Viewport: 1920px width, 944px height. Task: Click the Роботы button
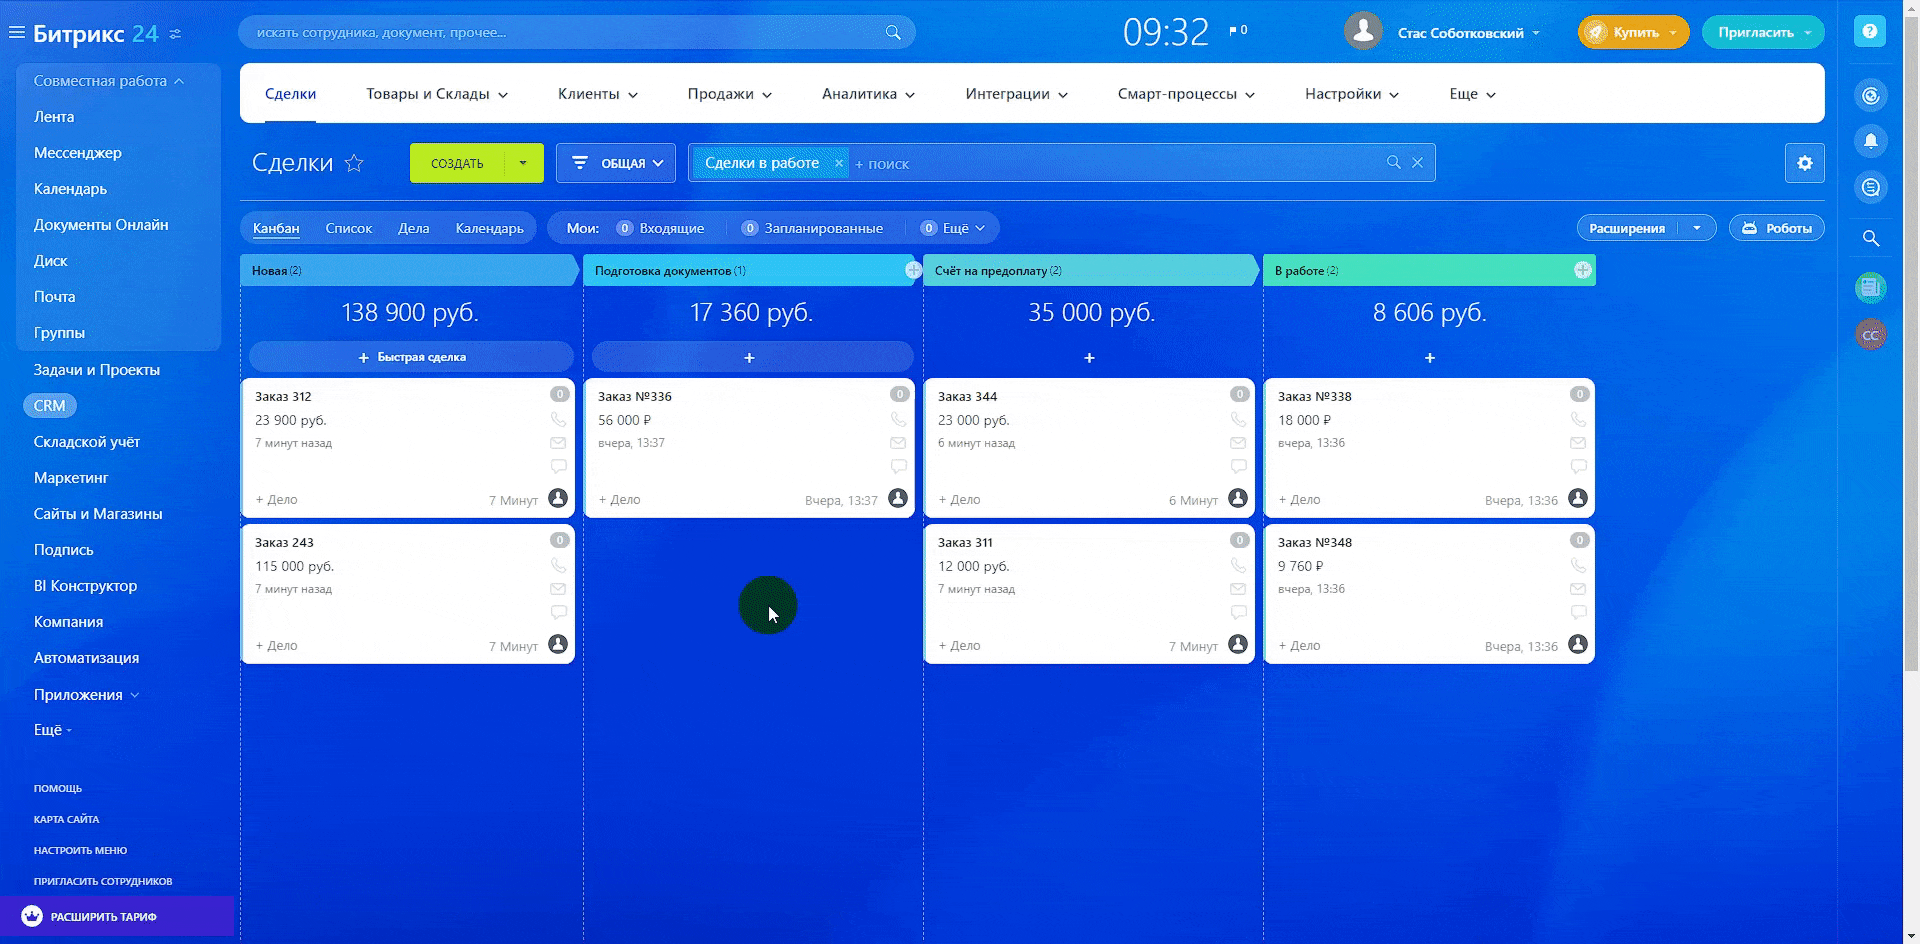(1777, 228)
